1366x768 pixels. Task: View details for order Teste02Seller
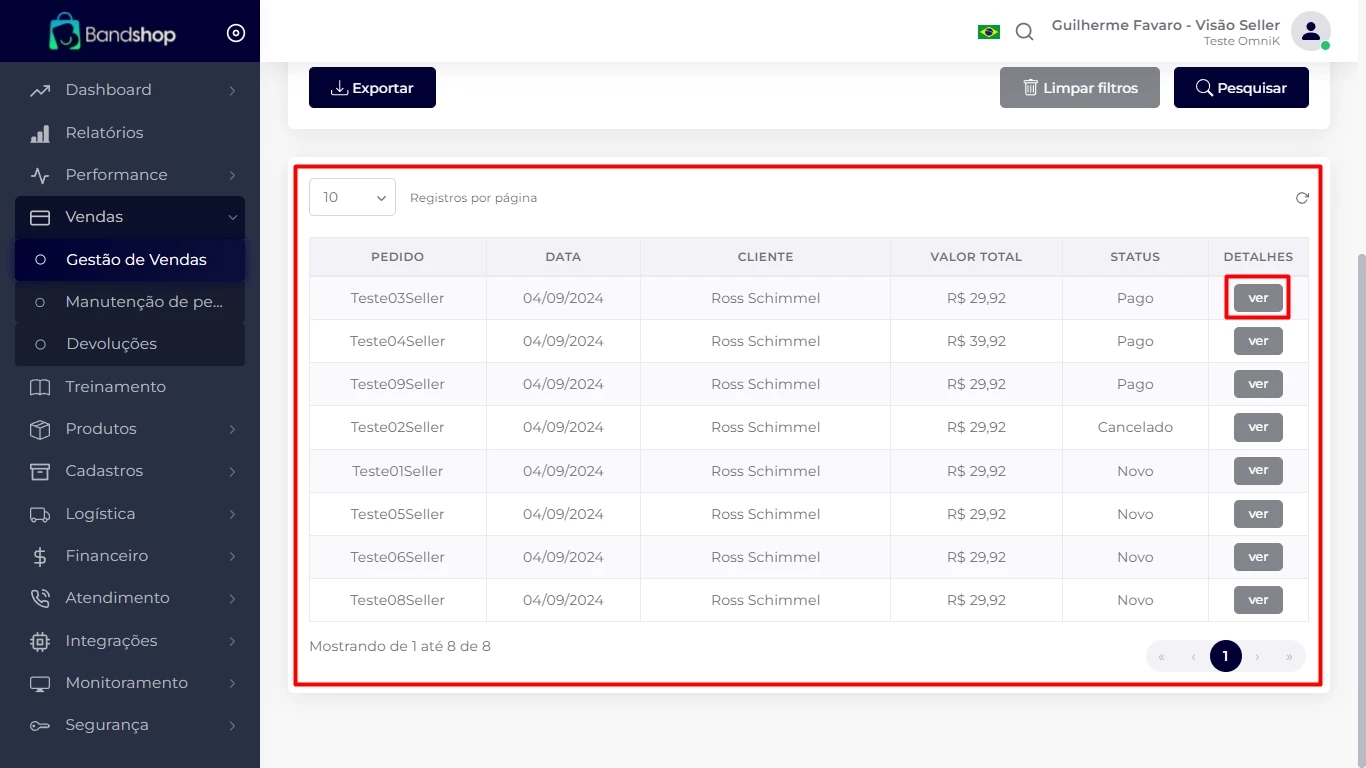(1258, 427)
